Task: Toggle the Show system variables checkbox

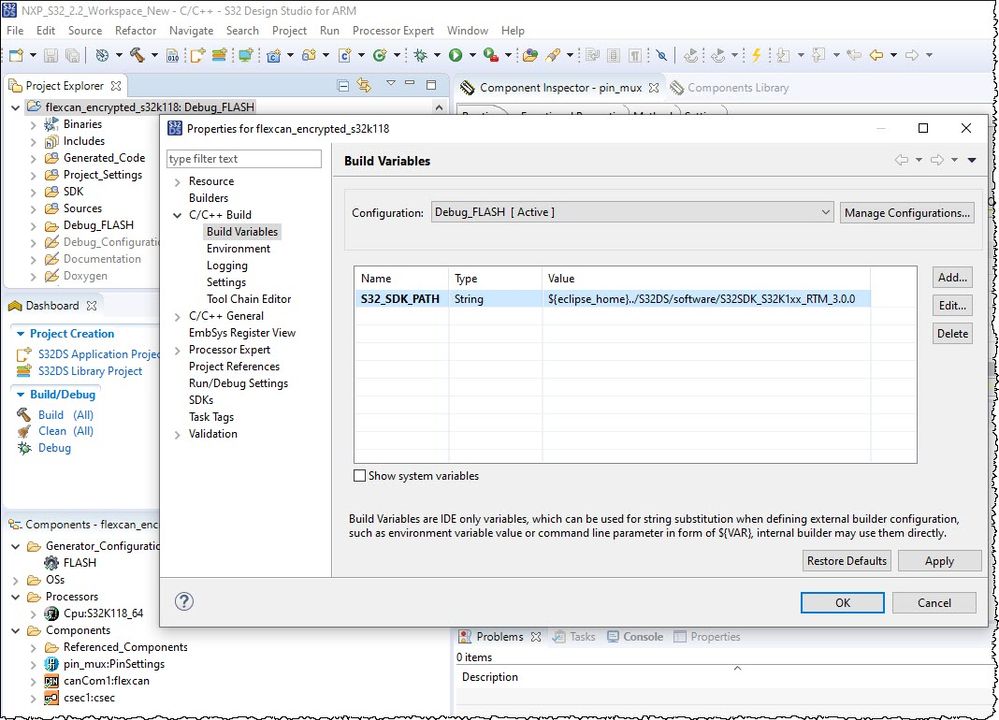Action: [360, 475]
